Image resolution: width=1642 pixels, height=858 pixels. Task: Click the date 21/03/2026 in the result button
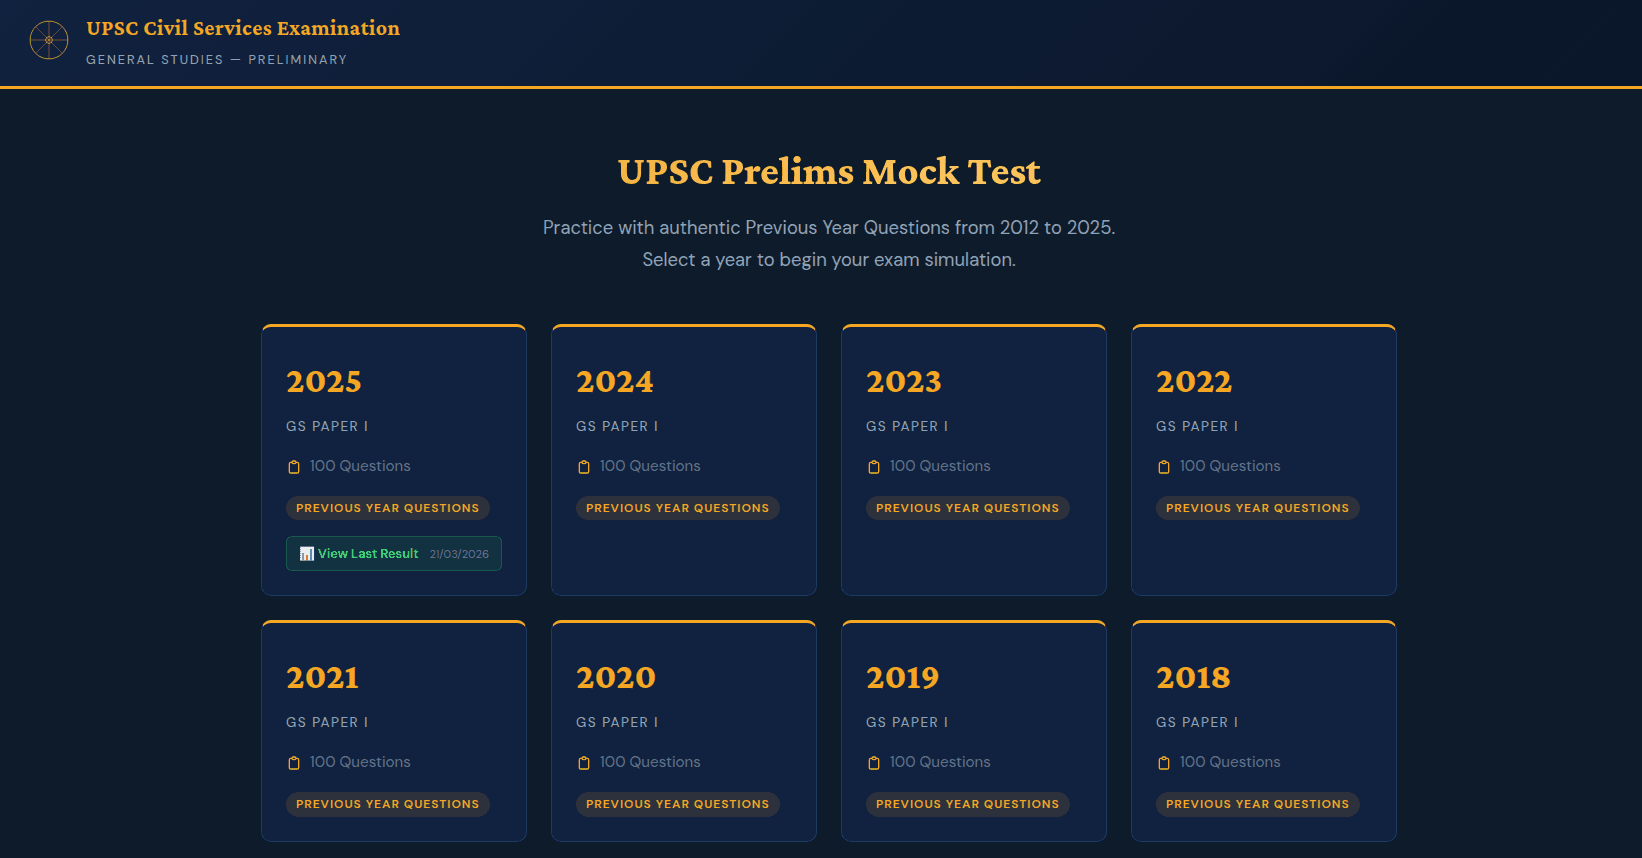click(x=459, y=553)
